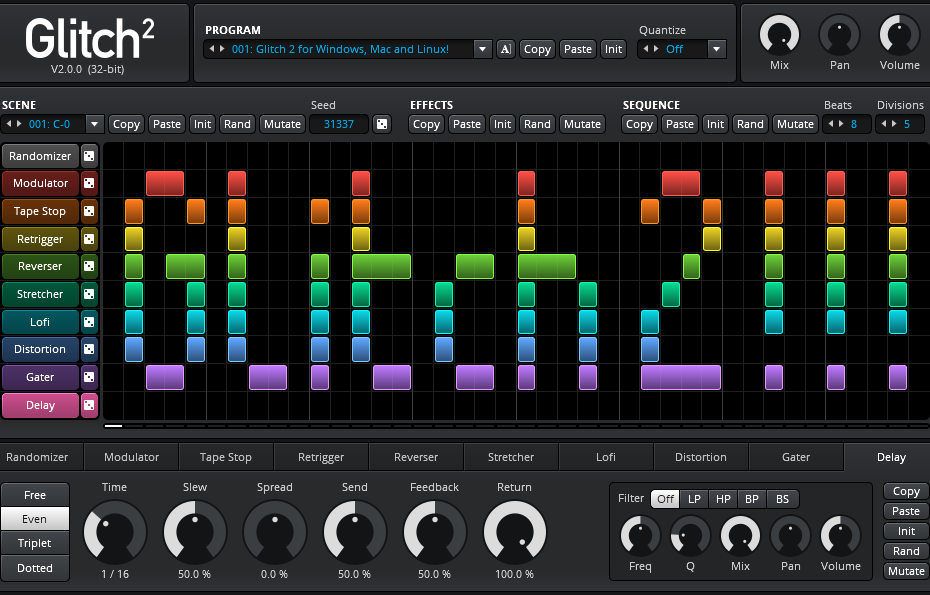Viewport: 930px width, 595px height.
Task: Click the program rename 'A' icon
Action: [x=505, y=49]
